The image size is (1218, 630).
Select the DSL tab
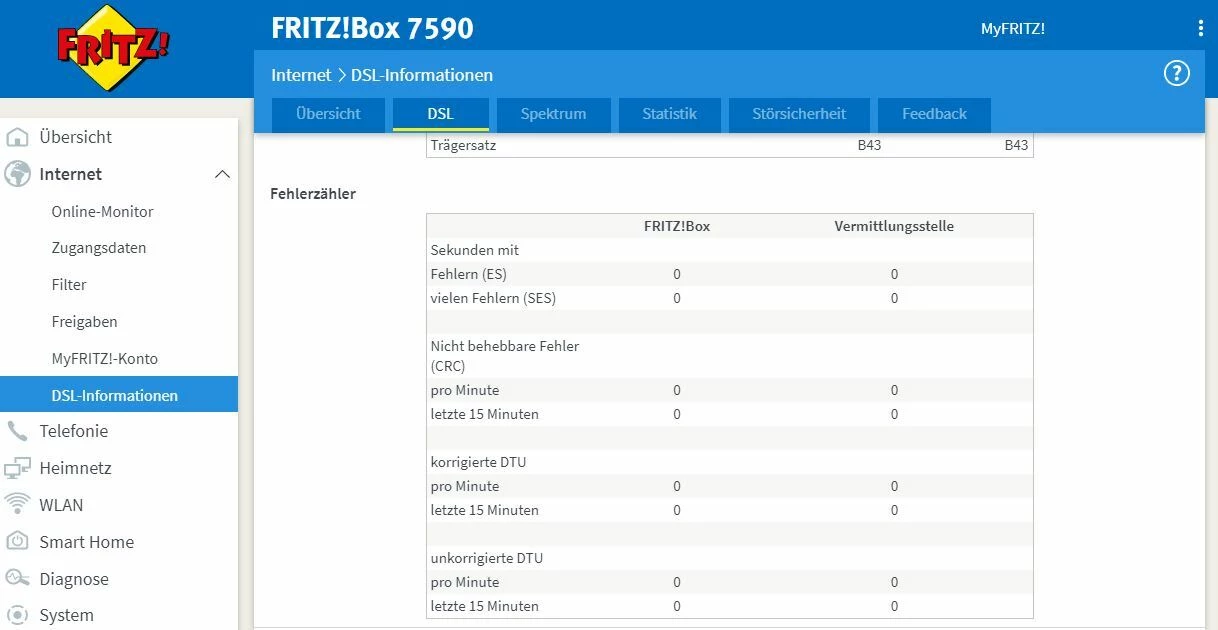click(x=441, y=114)
